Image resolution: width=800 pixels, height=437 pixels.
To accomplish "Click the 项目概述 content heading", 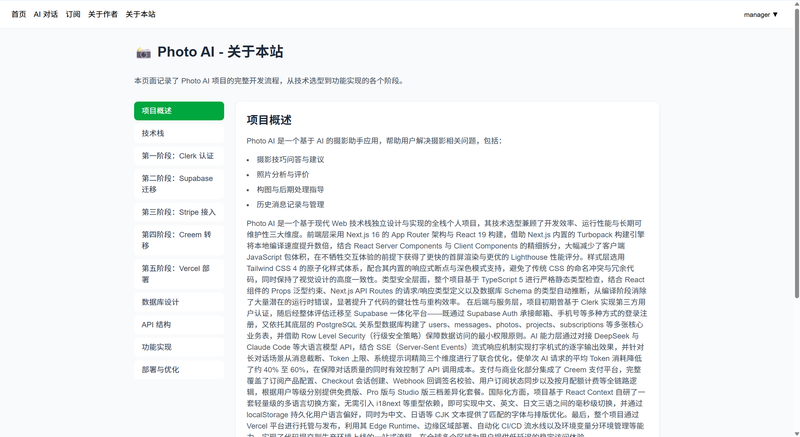I will pyautogui.click(x=269, y=120).
